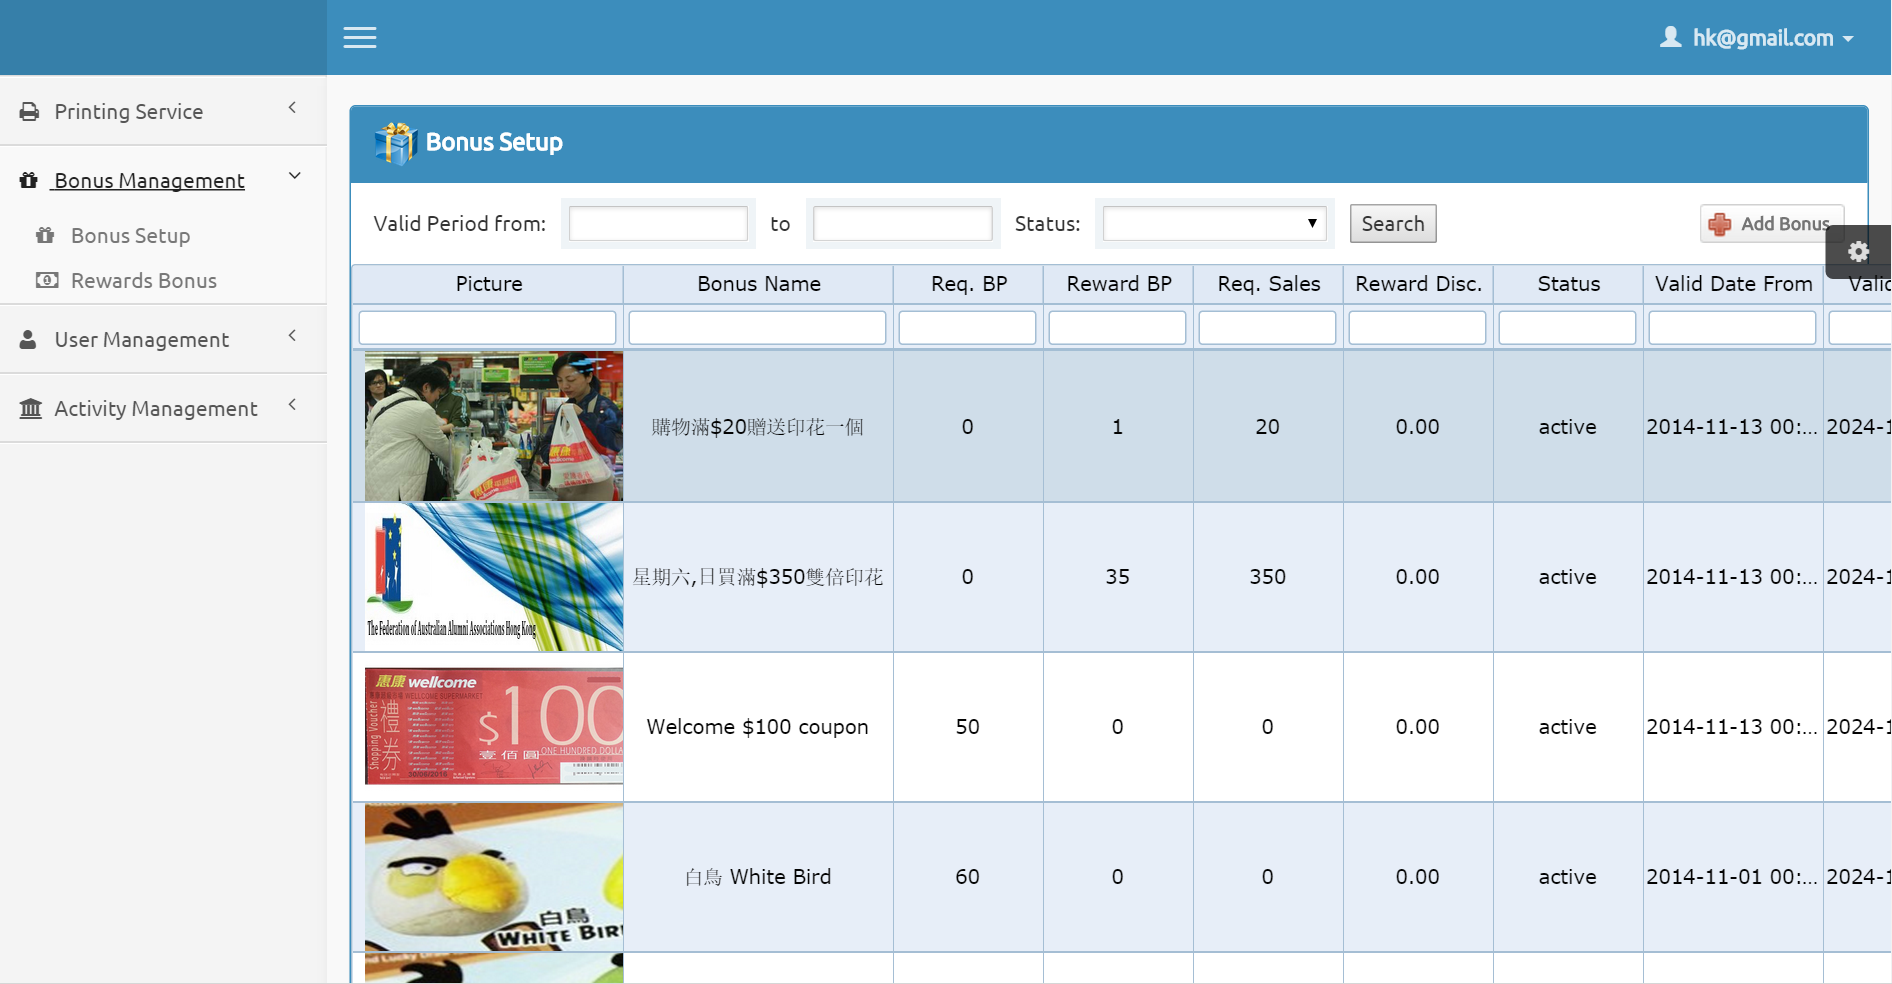The height and width of the screenshot is (984, 1892).
Task: Sort by the Picture column header
Action: [488, 284]
